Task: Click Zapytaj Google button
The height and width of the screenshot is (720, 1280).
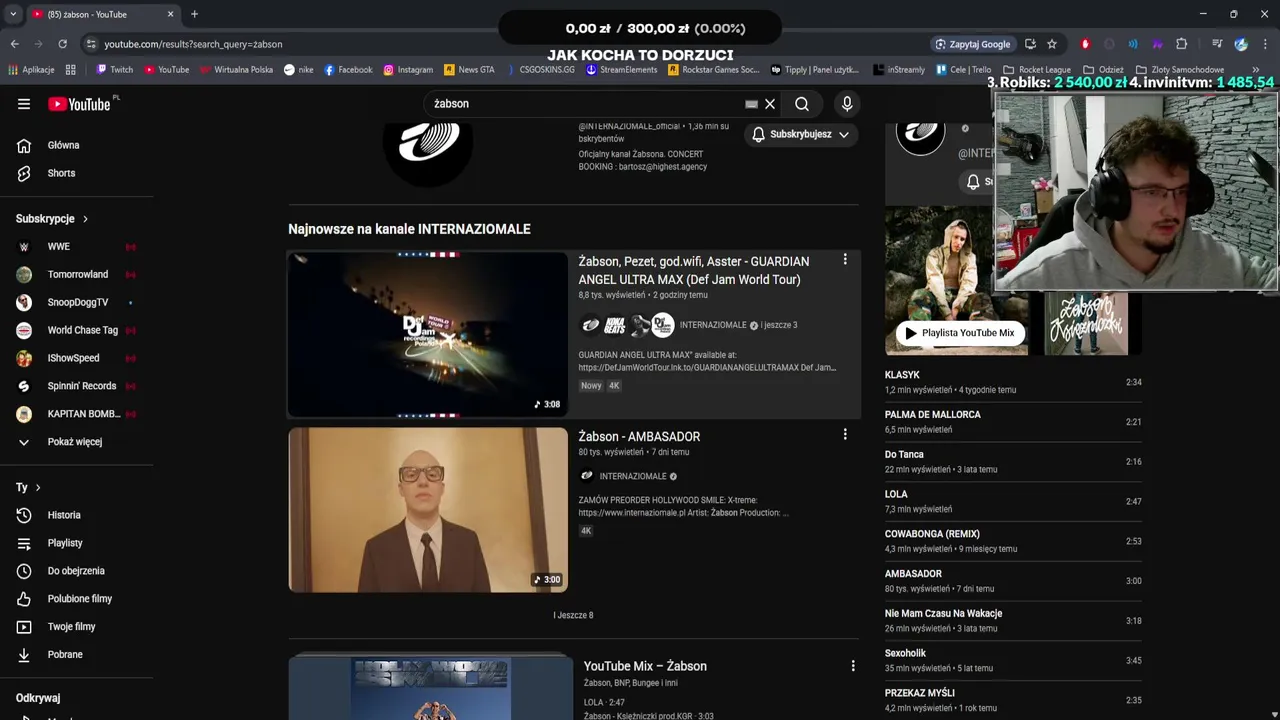Action: click(973, 44)
